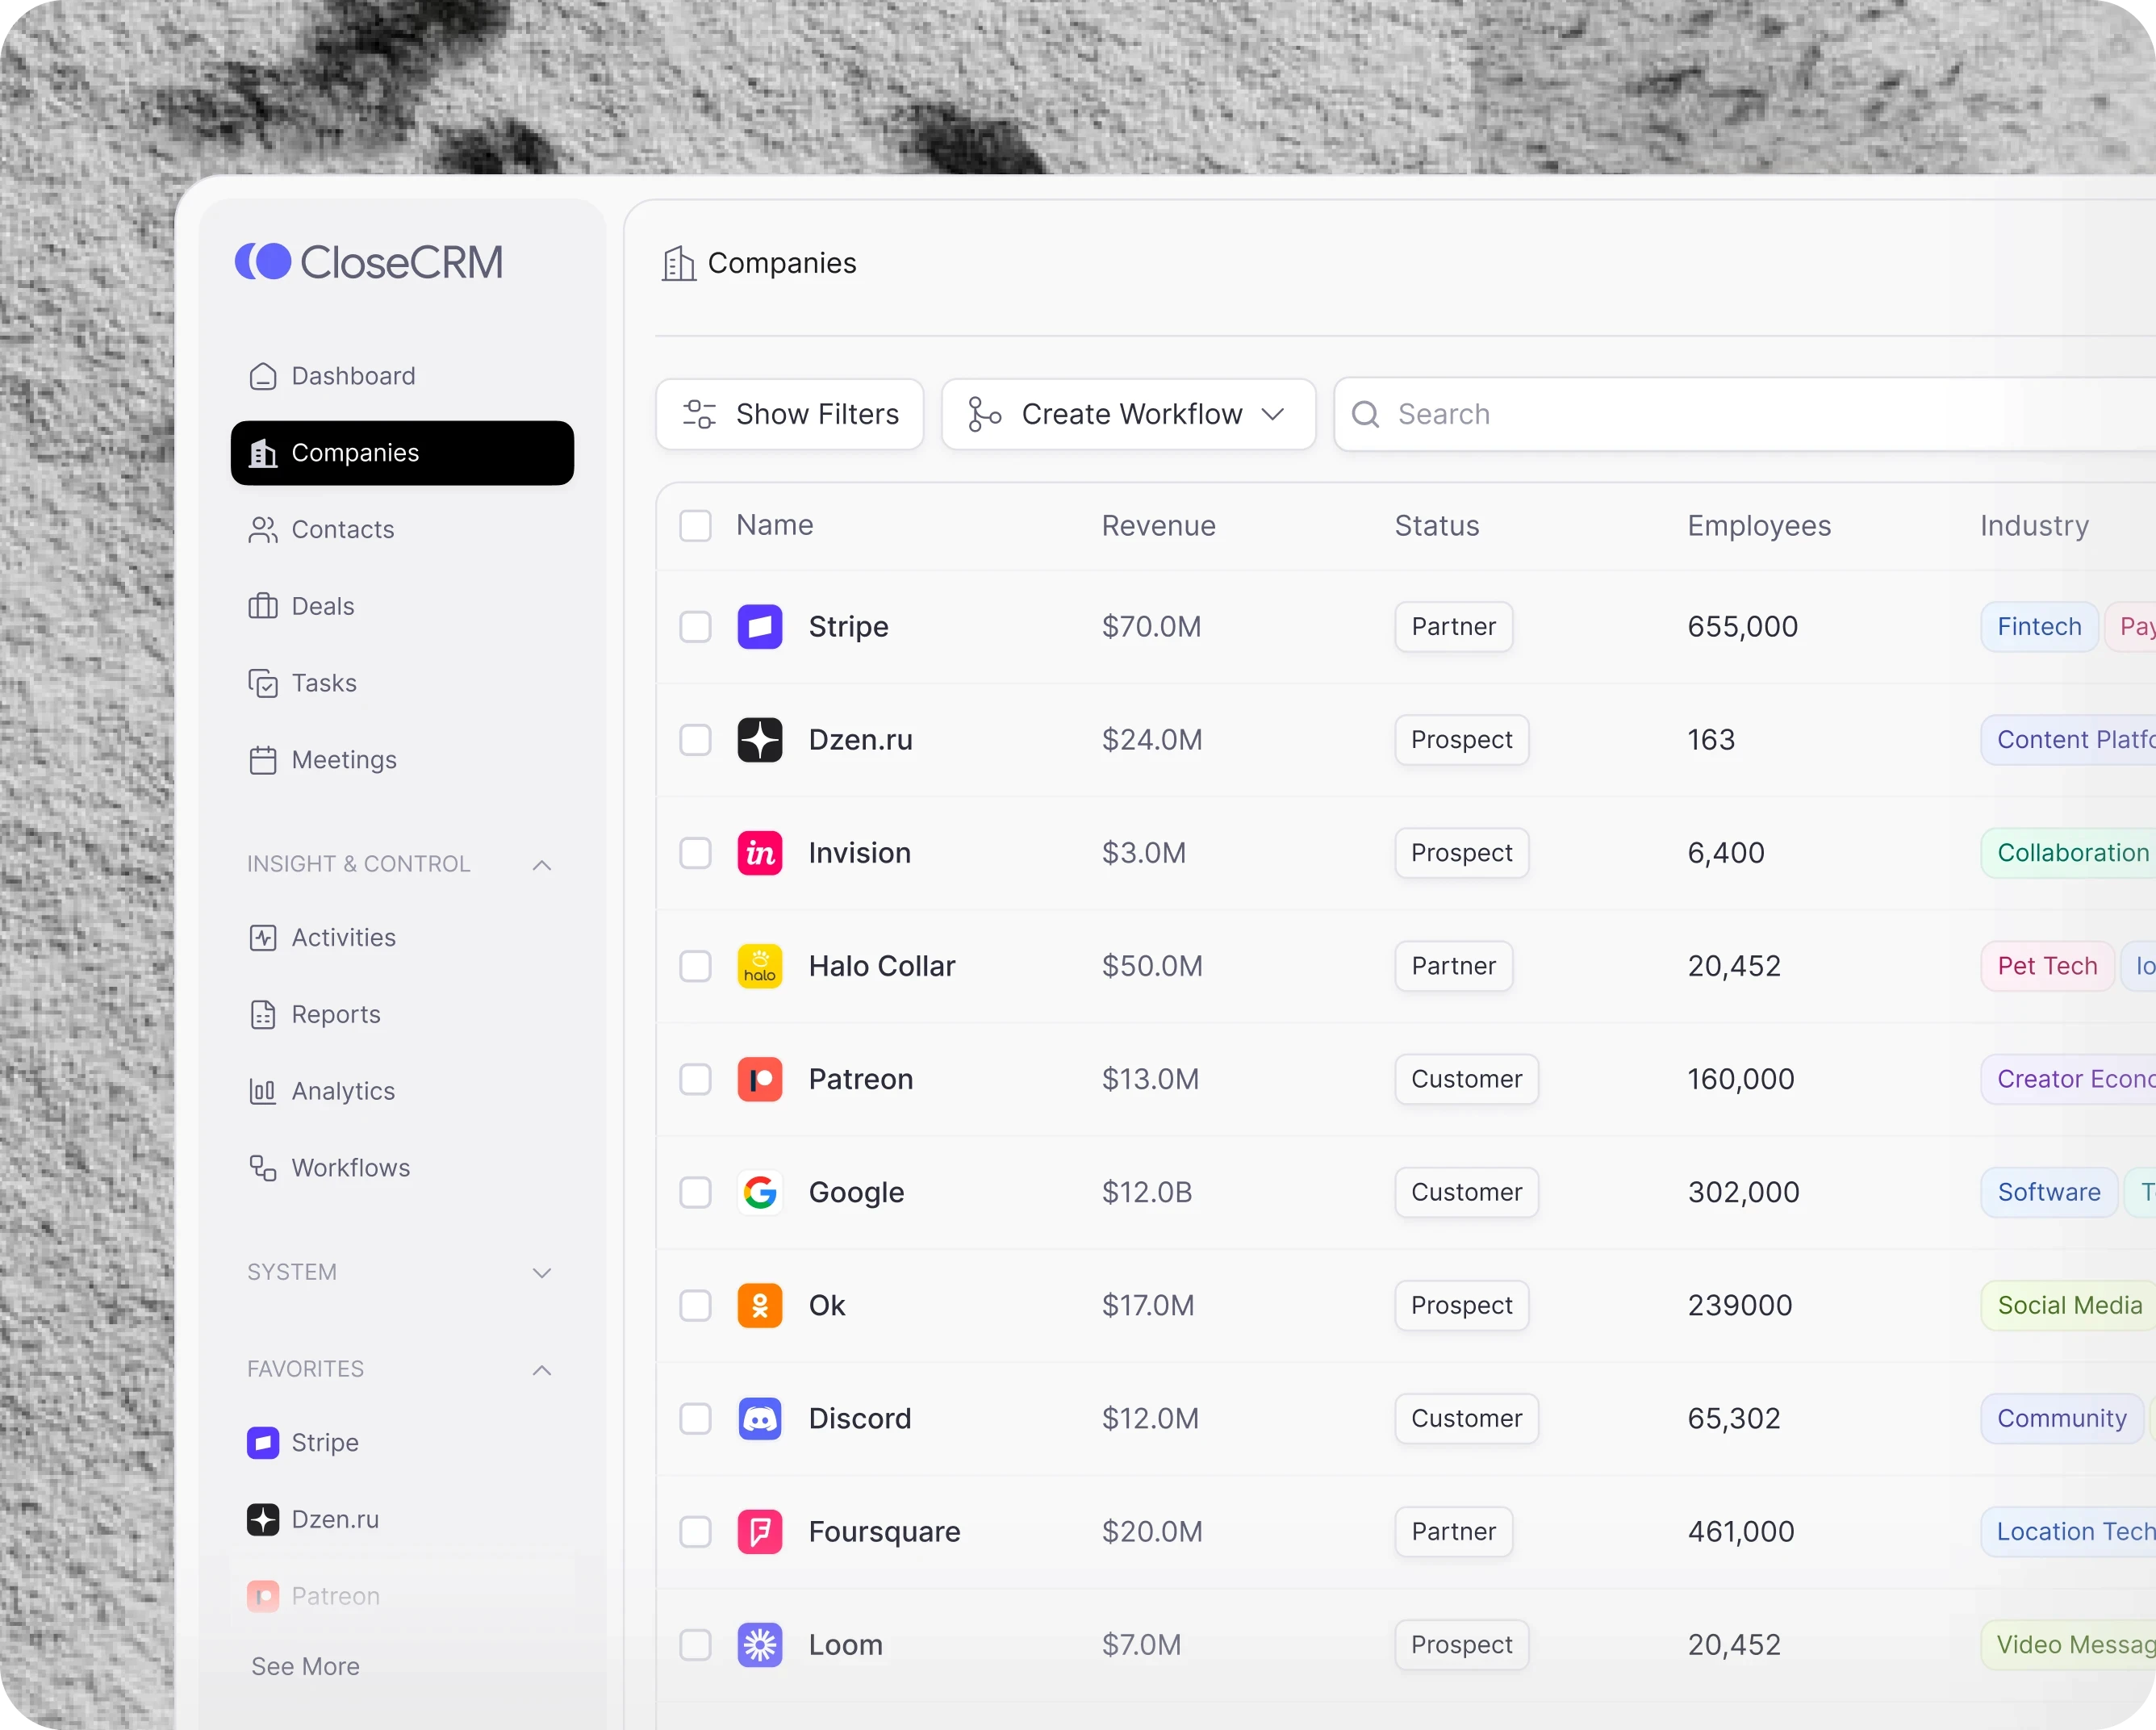Click the Activities pulse icon
The height and width of the screenshot is (1730, 2156).
pos(263,938)
